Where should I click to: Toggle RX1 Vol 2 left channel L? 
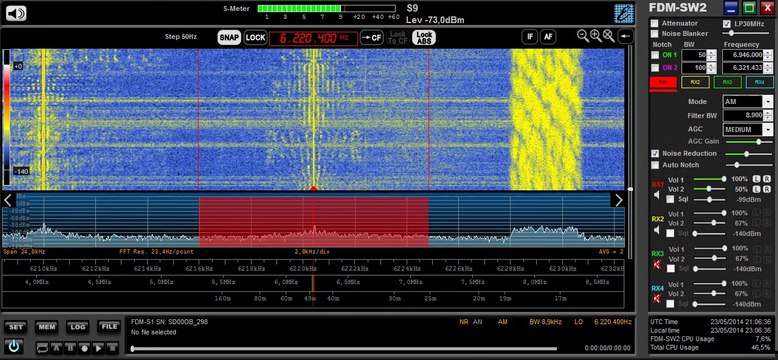[x=757, y=189]
